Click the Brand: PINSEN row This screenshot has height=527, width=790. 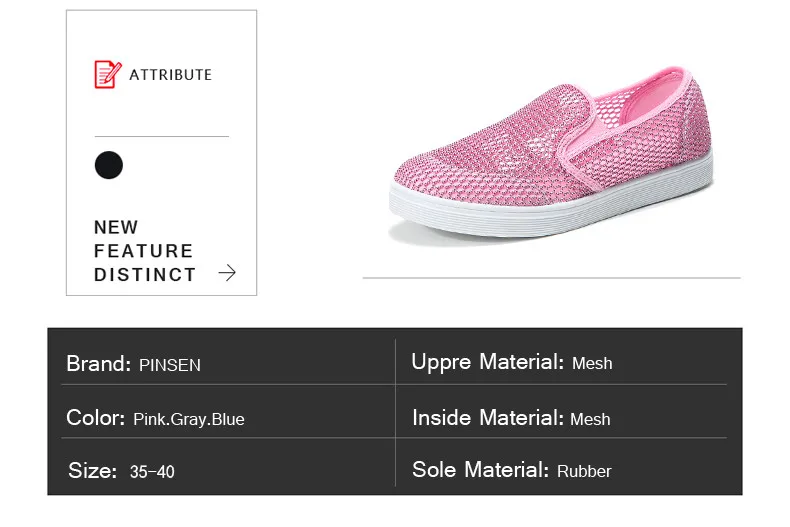220,364
